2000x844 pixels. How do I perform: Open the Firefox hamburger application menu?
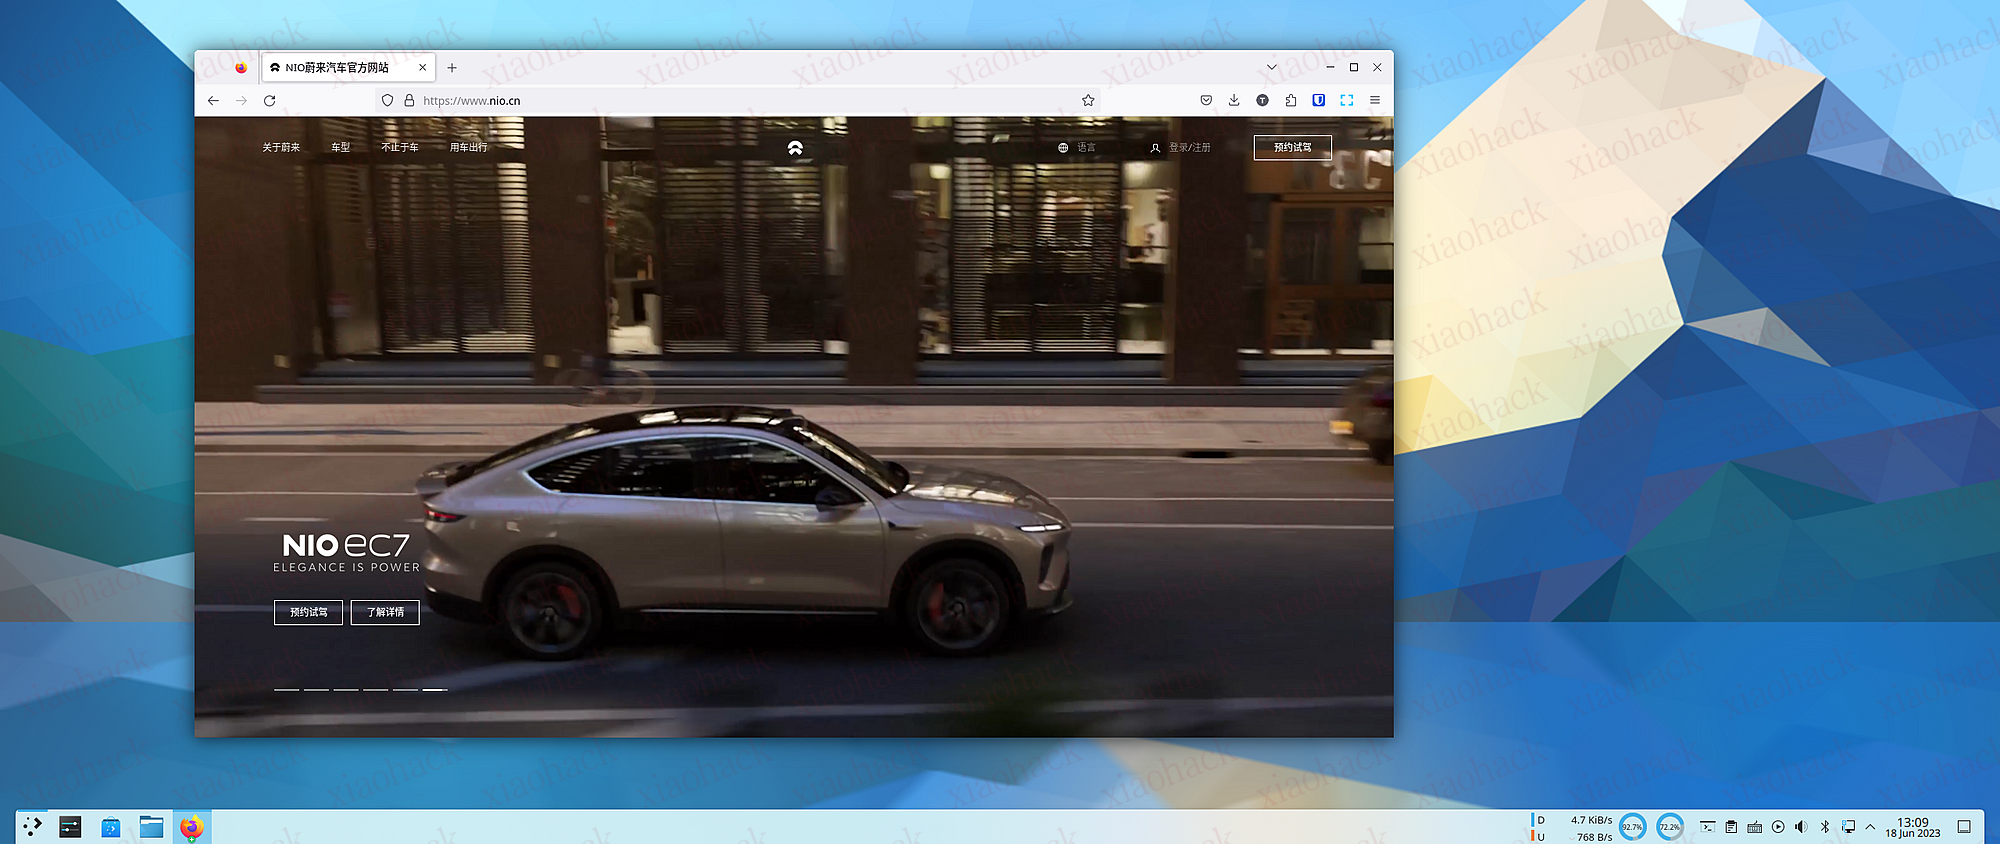click(x=1375, y=101)
